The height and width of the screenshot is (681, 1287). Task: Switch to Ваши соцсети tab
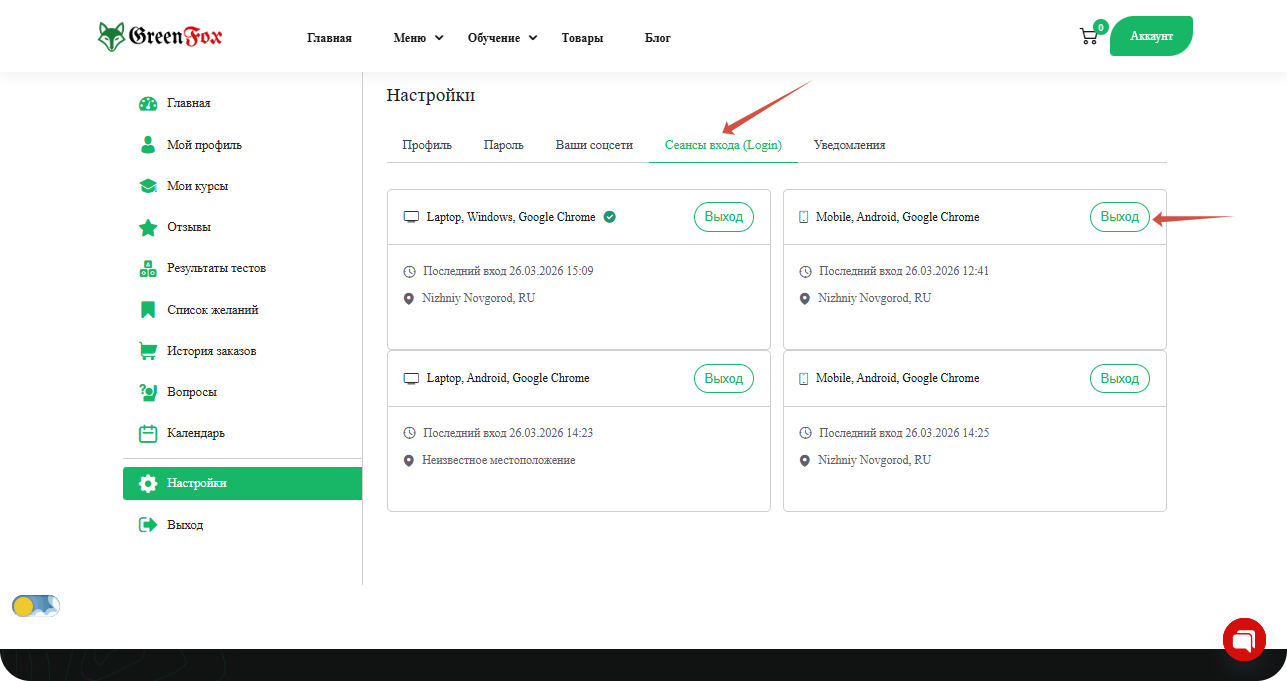pyautogui.click(x=594, y=145)
